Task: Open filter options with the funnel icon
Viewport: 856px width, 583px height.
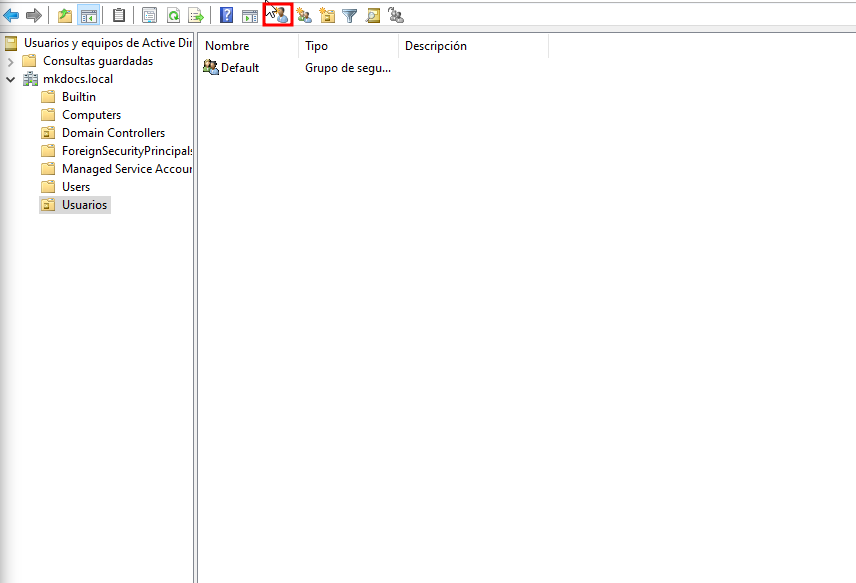Action: 350,15
